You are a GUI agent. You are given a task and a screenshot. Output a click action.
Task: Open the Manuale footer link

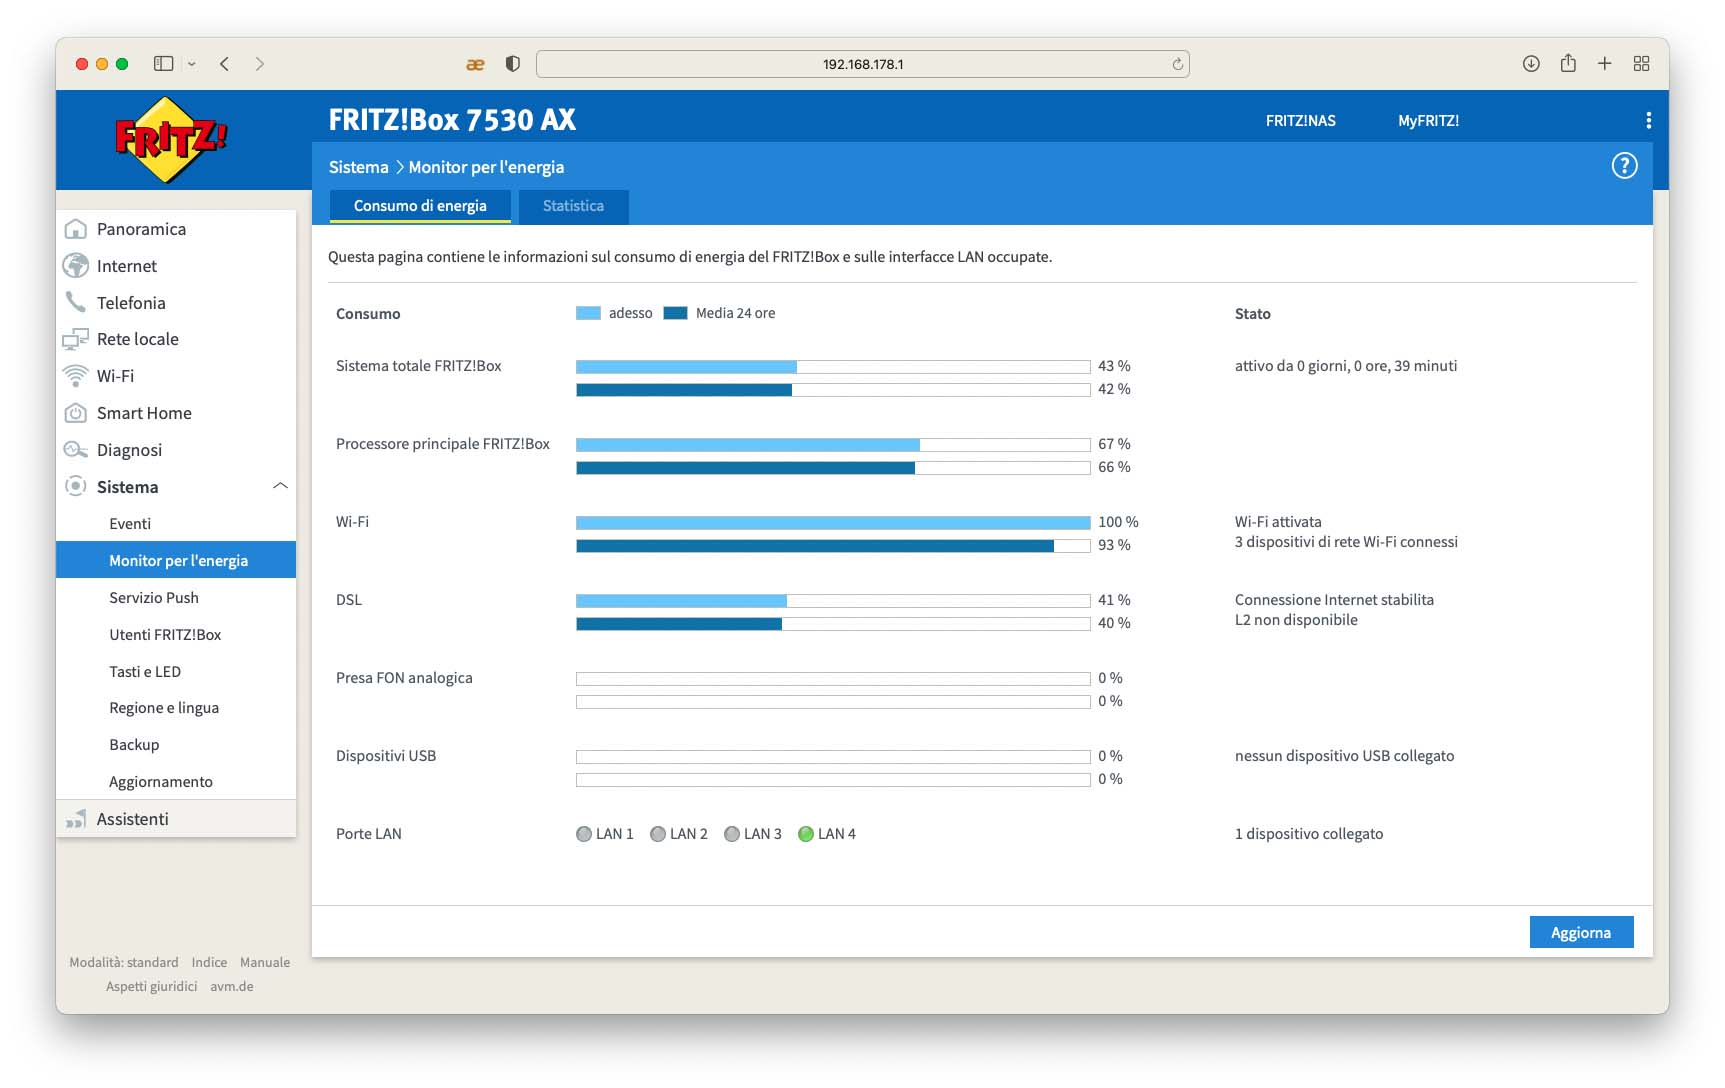265,962
